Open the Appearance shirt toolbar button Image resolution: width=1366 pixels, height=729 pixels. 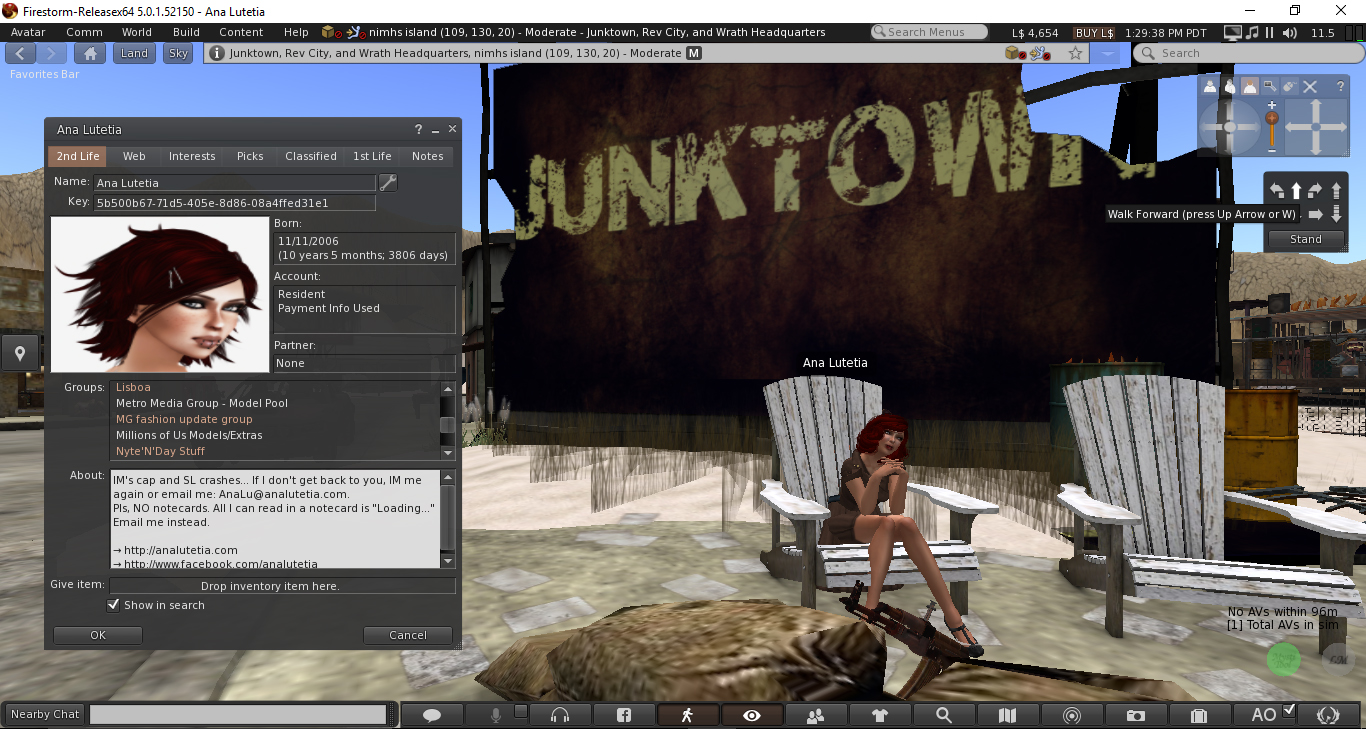coord(879,715)
